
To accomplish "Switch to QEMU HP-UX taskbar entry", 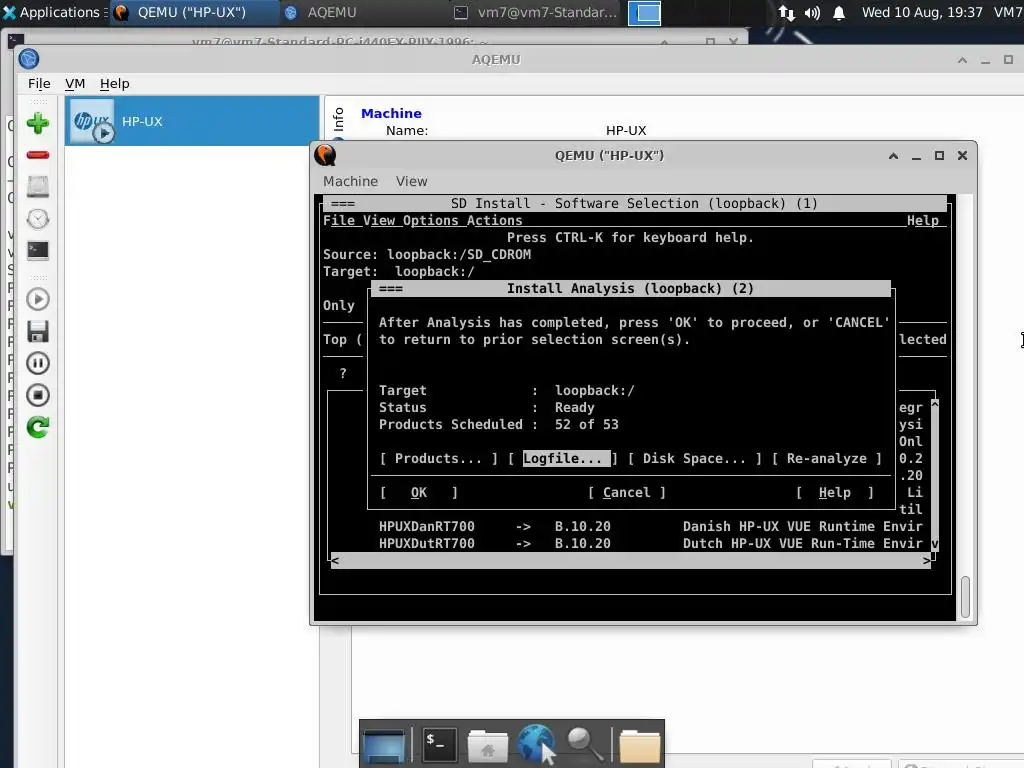I will pos(193,12).
